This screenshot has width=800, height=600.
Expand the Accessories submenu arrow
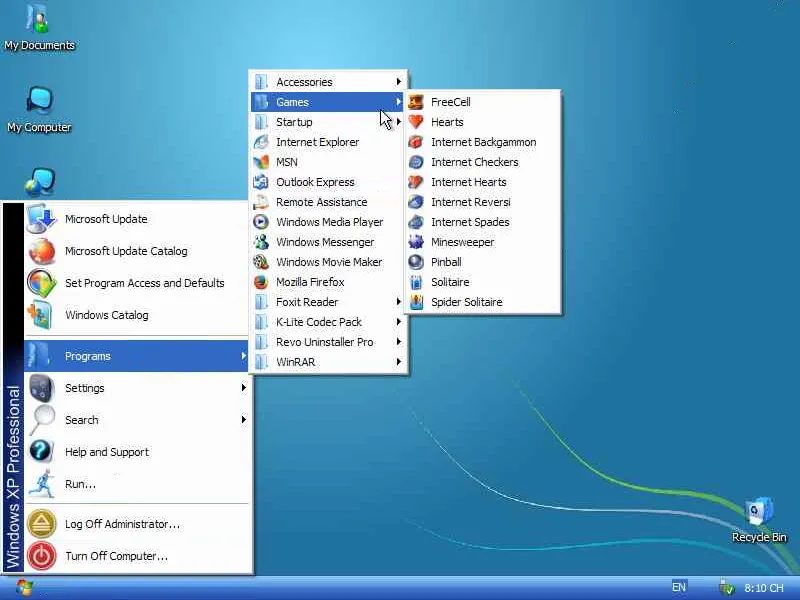398,82
